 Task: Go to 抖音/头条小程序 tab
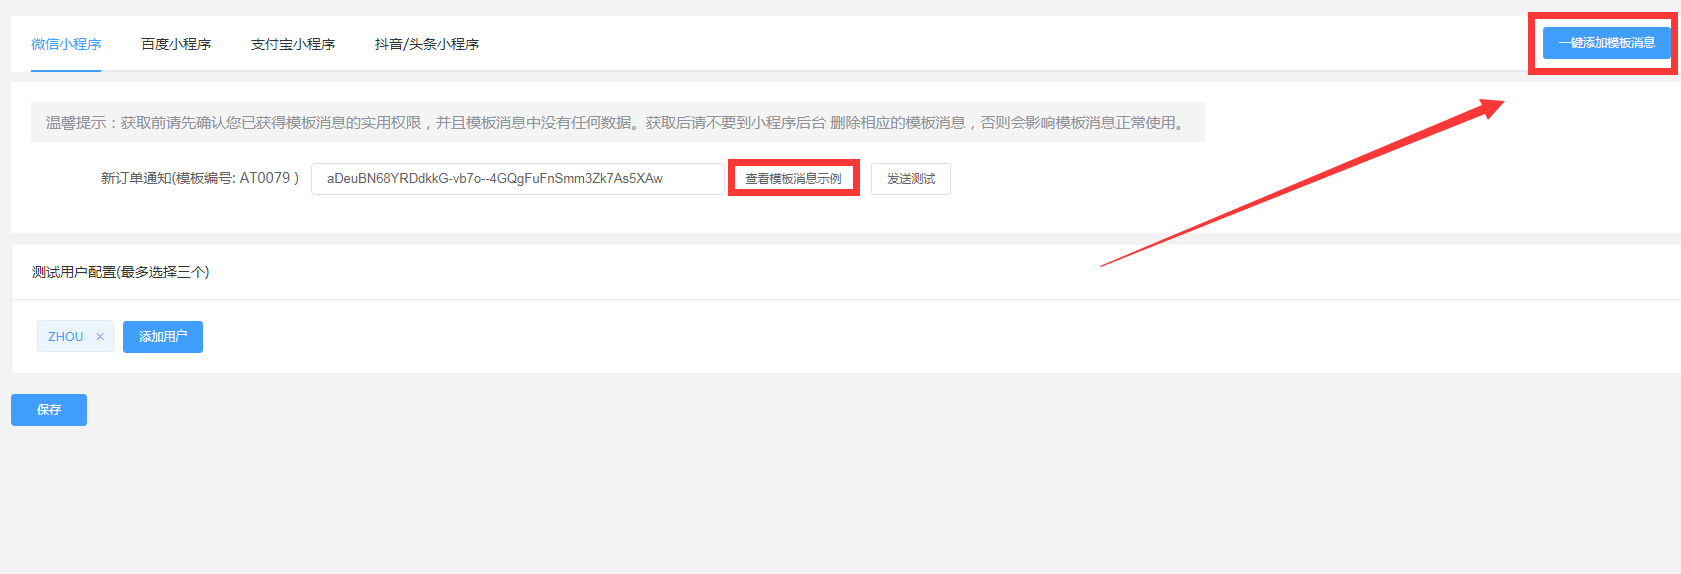tap(427, 44)
